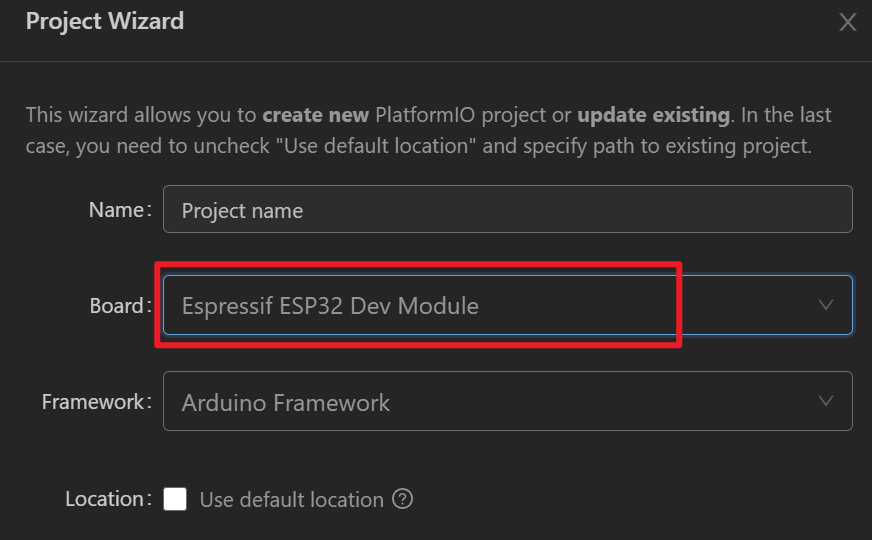Toggle the Use default location checkbox
This screenshot has width=872, height=540.
[x=175, y=499]
